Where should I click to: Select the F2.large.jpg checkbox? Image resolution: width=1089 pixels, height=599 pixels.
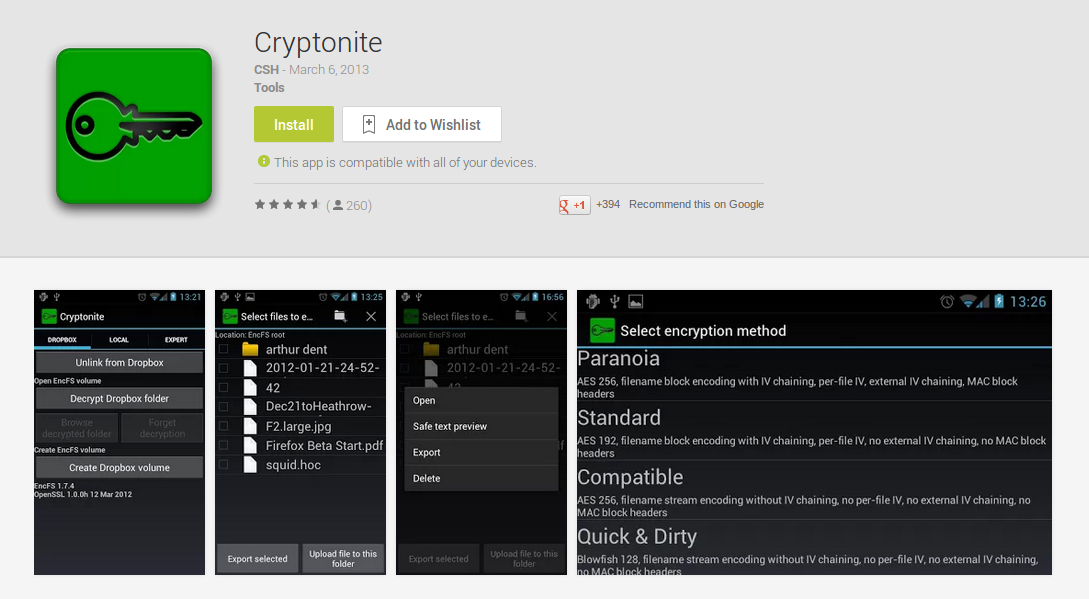pos(224,426)
